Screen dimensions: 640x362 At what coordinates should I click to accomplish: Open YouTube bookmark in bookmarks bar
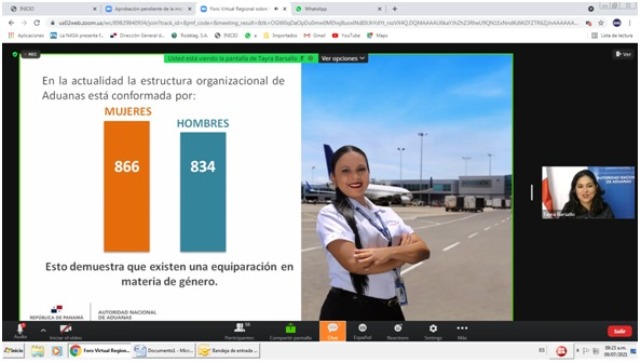click(346, 36)
